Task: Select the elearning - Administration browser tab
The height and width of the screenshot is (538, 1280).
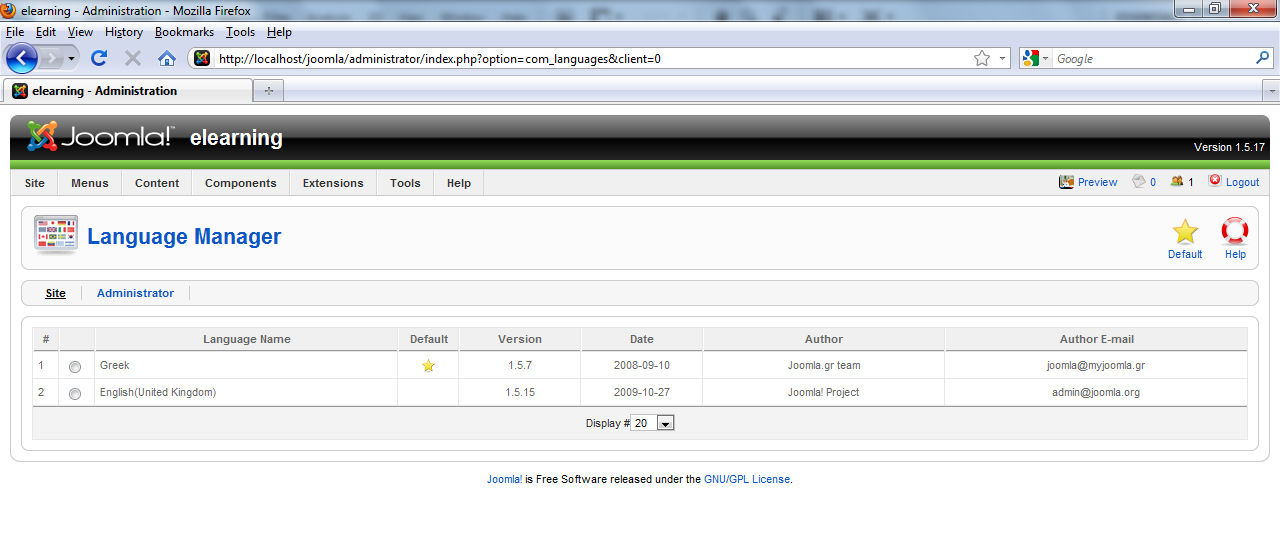Action: [127, 91]
